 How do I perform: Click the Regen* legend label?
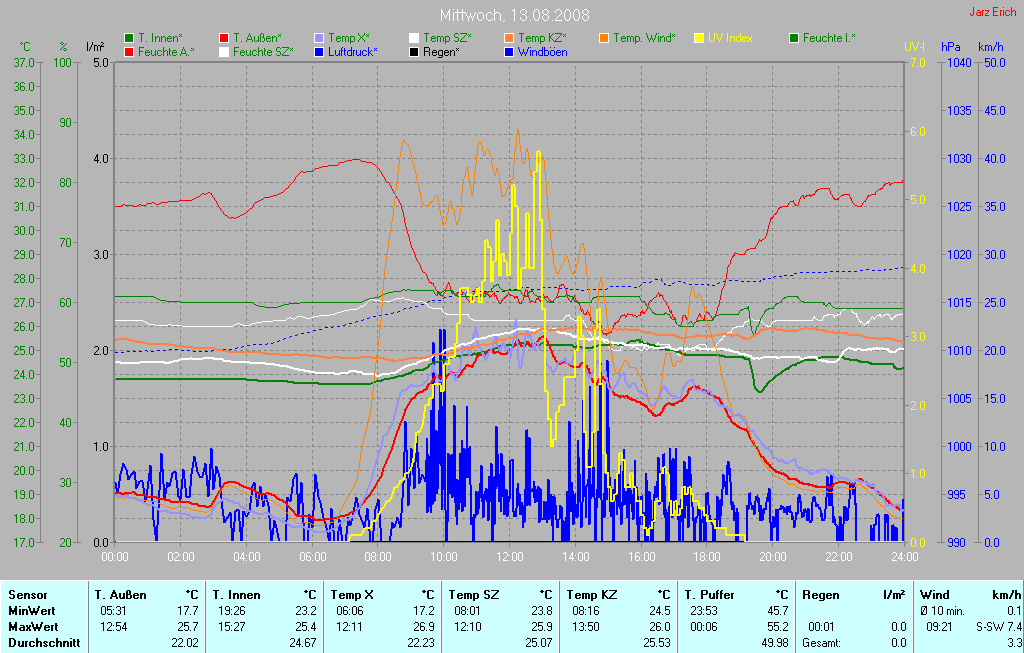click(x=441, y=52)
